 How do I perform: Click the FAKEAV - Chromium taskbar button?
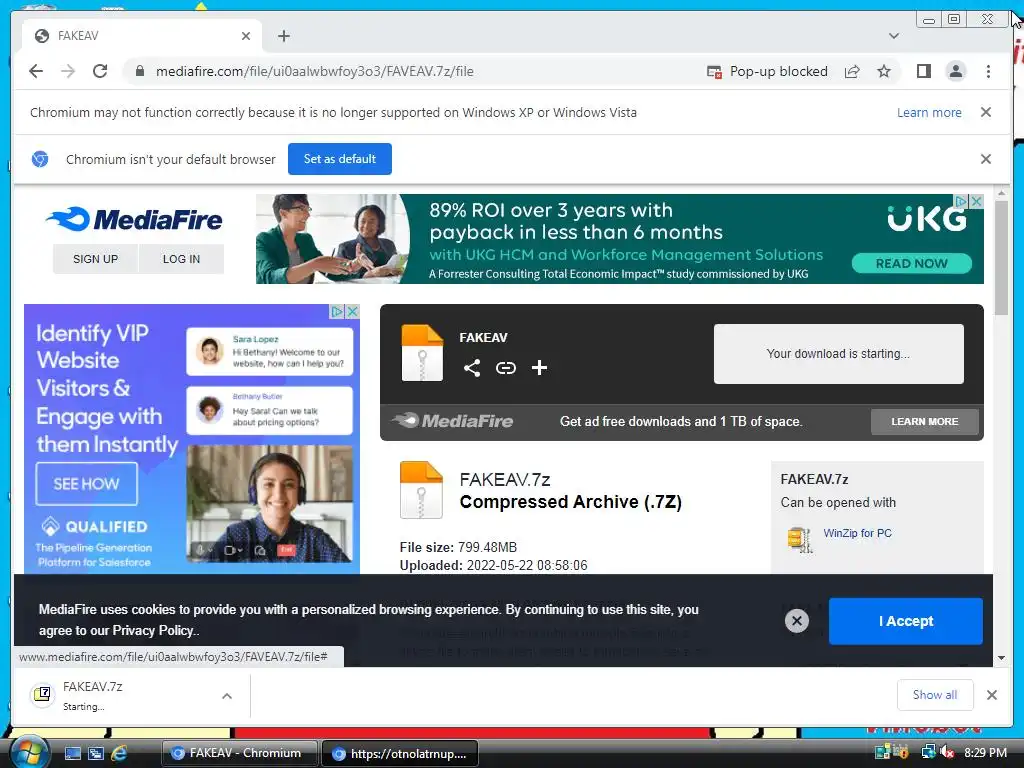click(239, 753)
